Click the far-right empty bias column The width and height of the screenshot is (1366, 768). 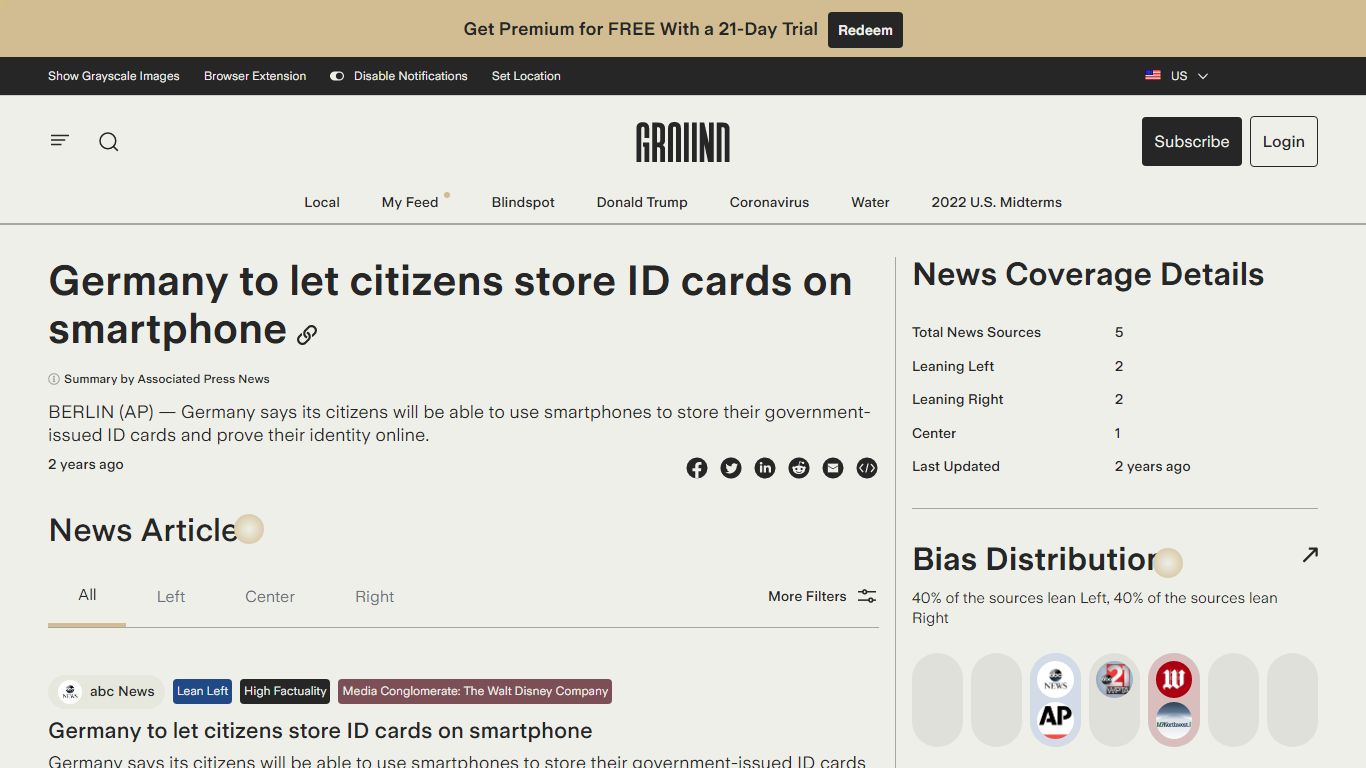click(x=1292, y=700)
